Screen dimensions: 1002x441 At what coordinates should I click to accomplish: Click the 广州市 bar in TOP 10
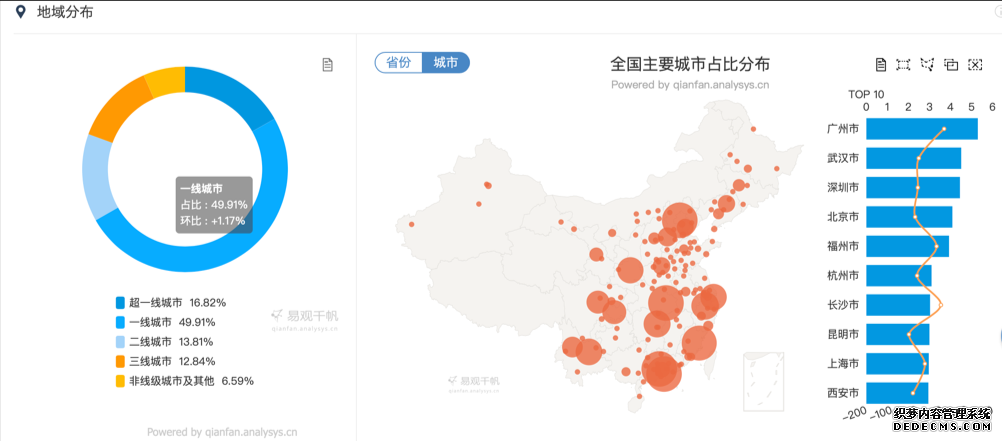point(921,129)
